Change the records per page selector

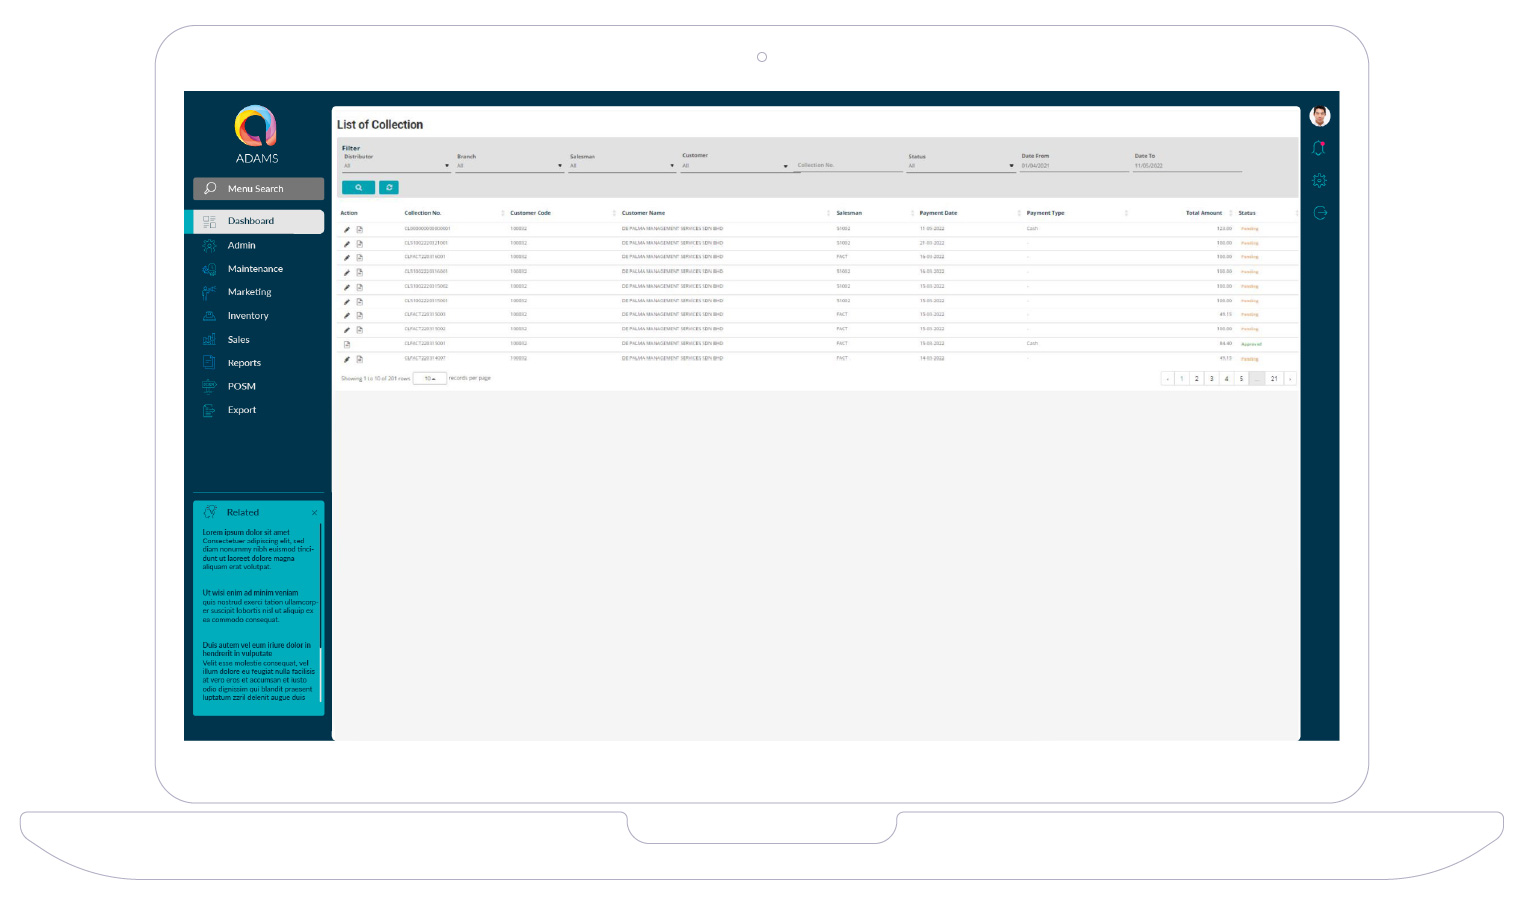[x=430, y=379]
